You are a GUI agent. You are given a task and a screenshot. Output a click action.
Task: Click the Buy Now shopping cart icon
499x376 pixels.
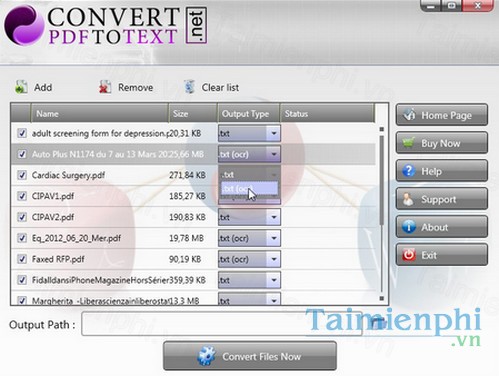tap(409, 143)
